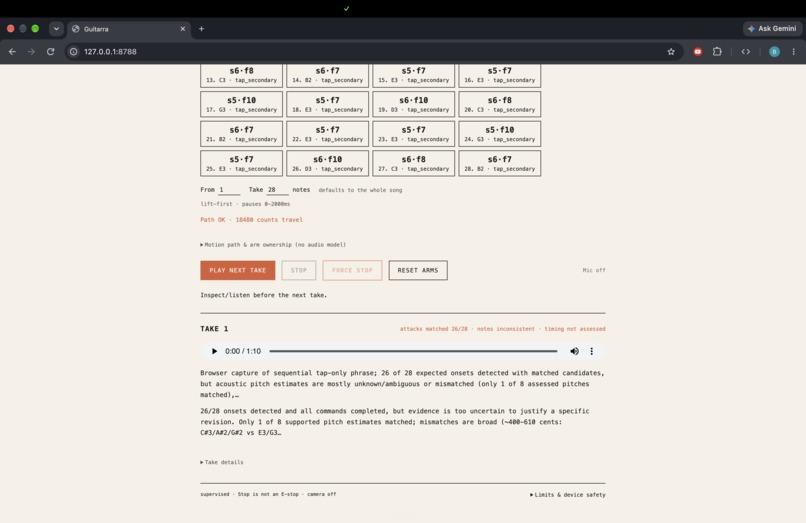The width and height of the screenshot is (806, 523).
Task: Click the browser forward arrow
Action: pyautogui.click(x=31, y=51)
